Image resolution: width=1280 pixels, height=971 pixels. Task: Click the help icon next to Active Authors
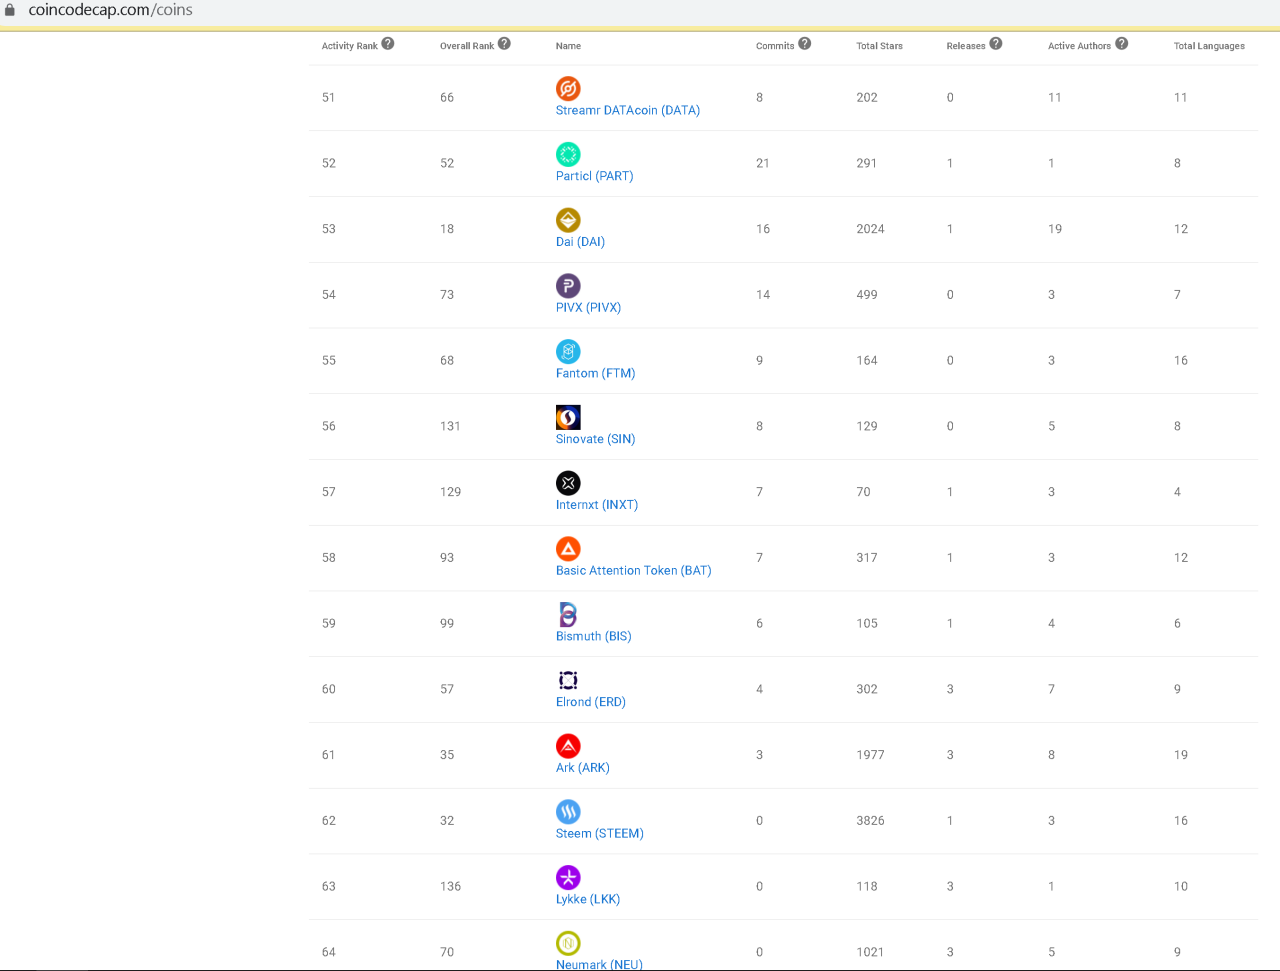coord(1122,44)
